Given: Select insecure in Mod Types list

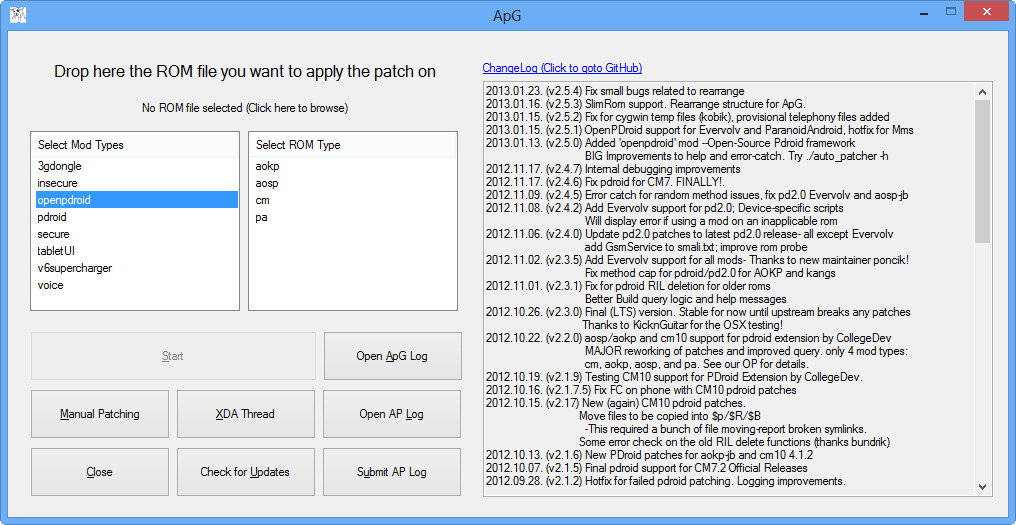Looking at the screenshot, I should point(57,183).
